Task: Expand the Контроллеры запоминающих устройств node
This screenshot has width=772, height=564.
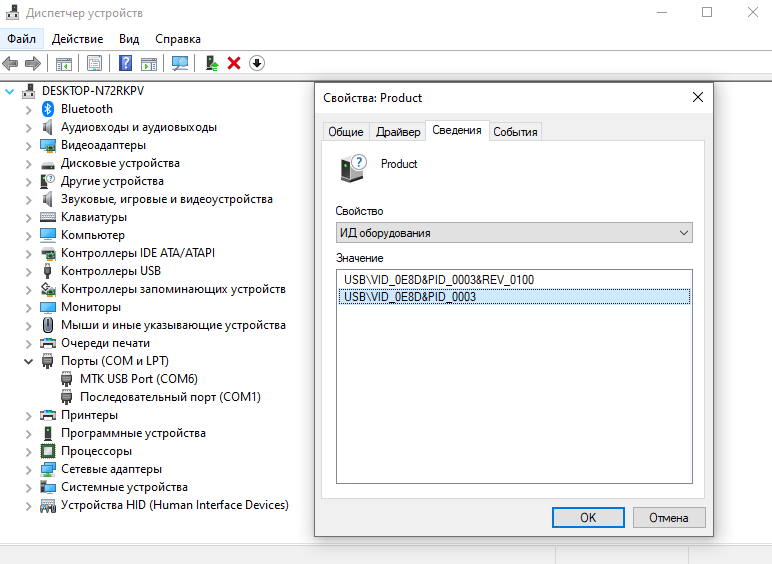Action: (x=29, y=290)
